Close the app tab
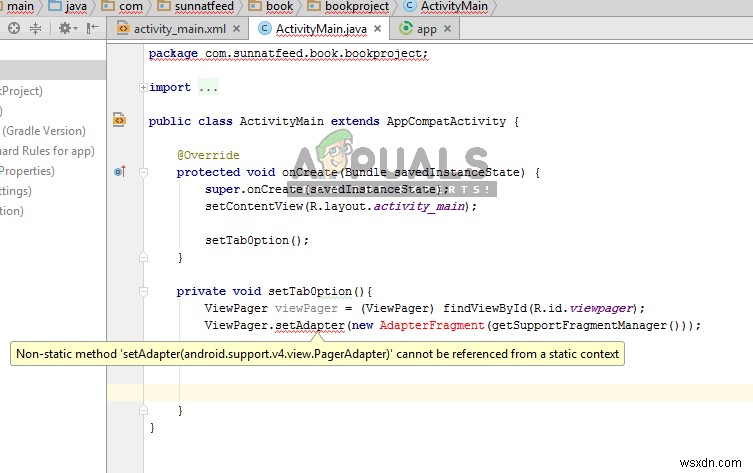The image size is (753, 473). pos(448,29)
